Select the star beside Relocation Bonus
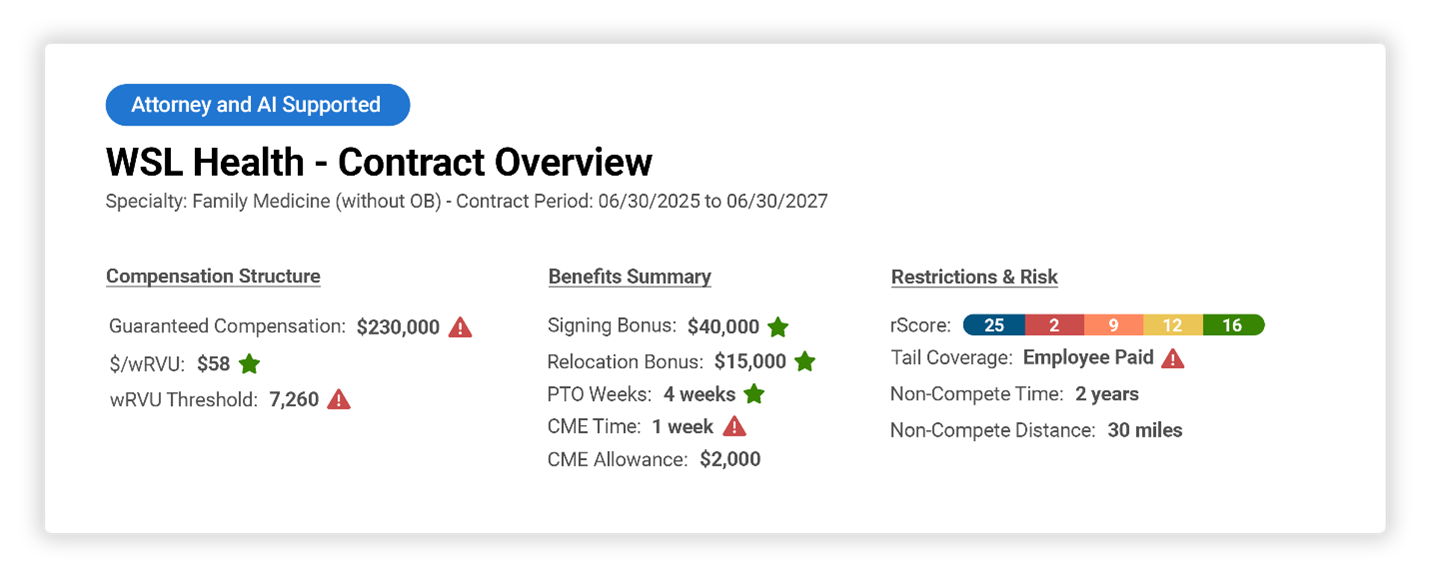 click(x=805, y=361)
